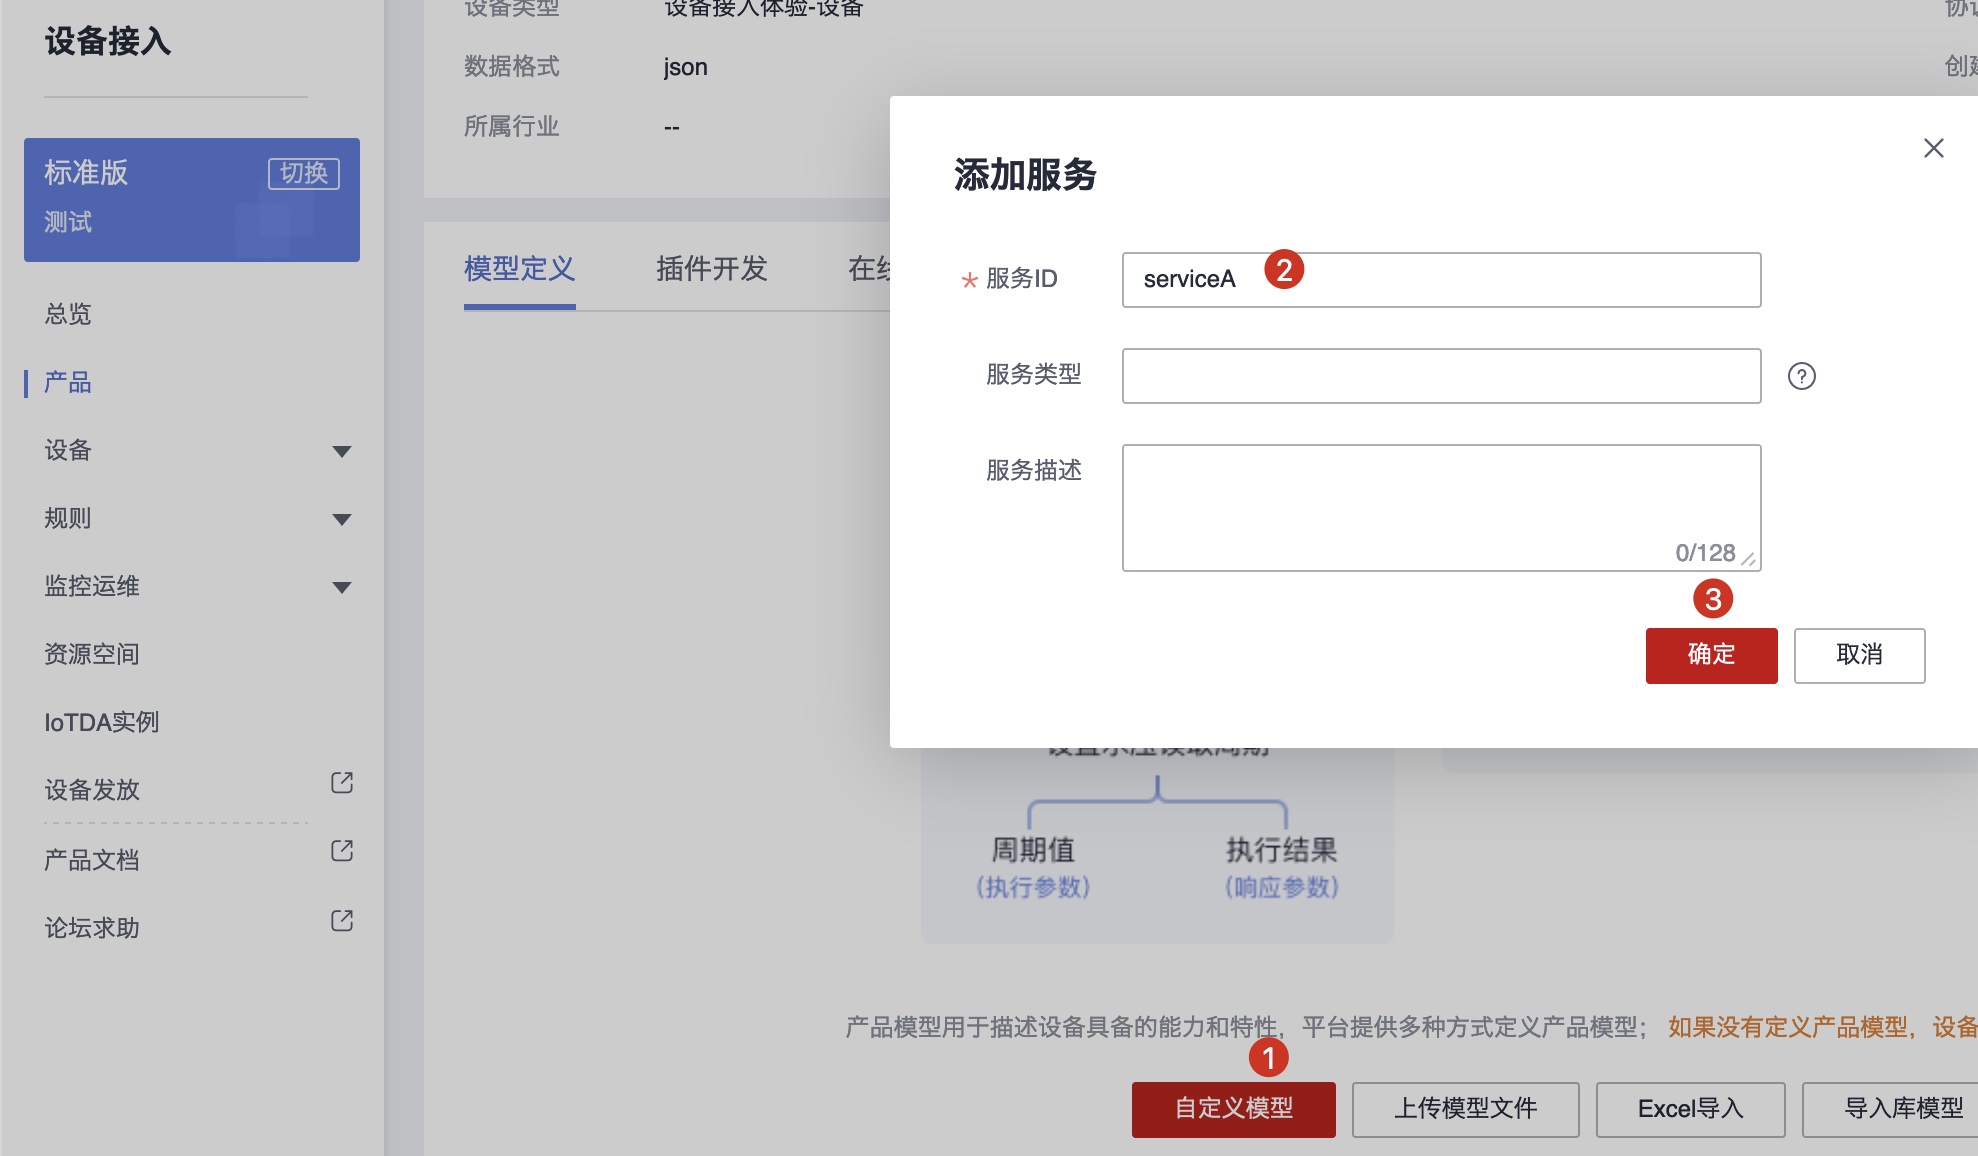1978x1156 pixels.
Task: Open 产品文档 external link icon
Action: coord(342,851)
